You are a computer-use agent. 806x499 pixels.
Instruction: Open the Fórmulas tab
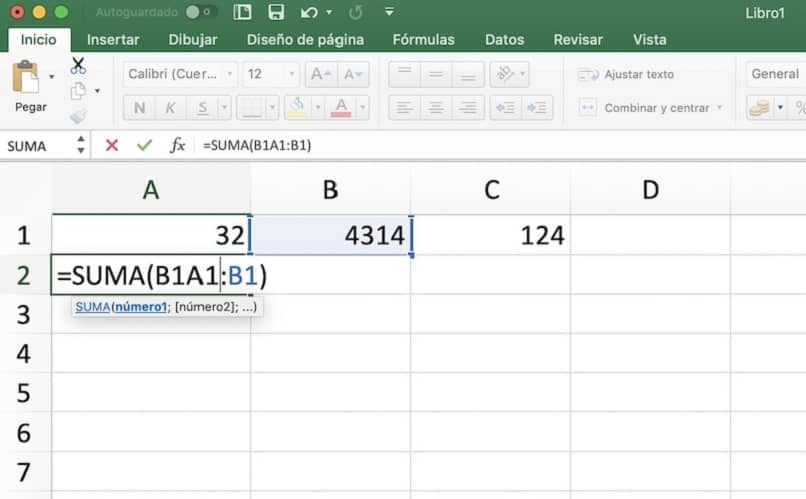(424, 40)
